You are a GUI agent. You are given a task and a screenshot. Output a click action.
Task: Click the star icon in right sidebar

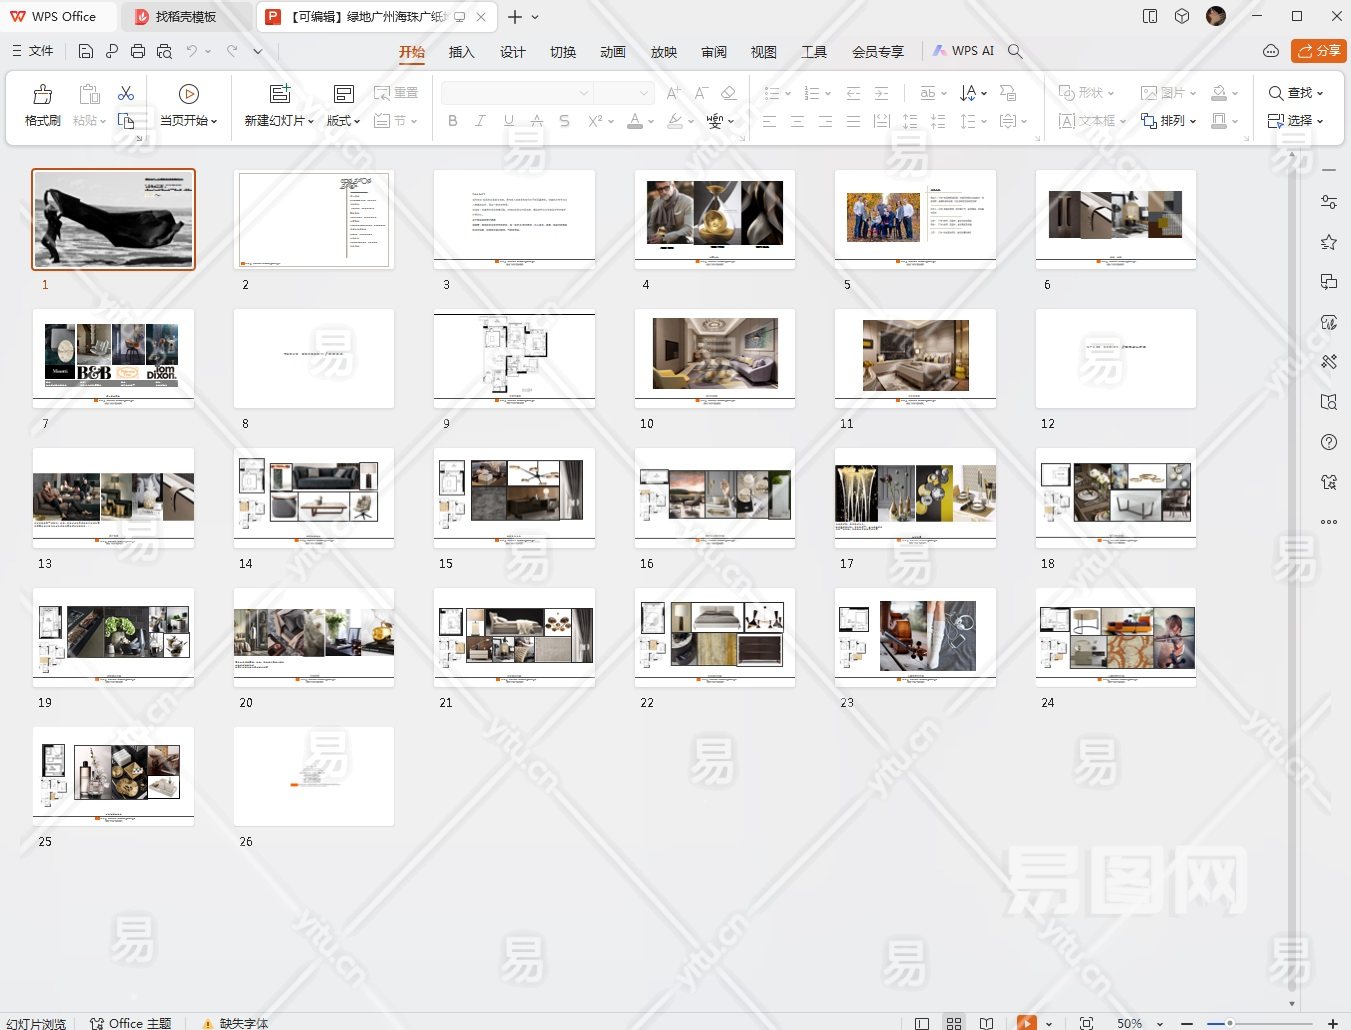pyautogui.click(x=1328, y=242)
